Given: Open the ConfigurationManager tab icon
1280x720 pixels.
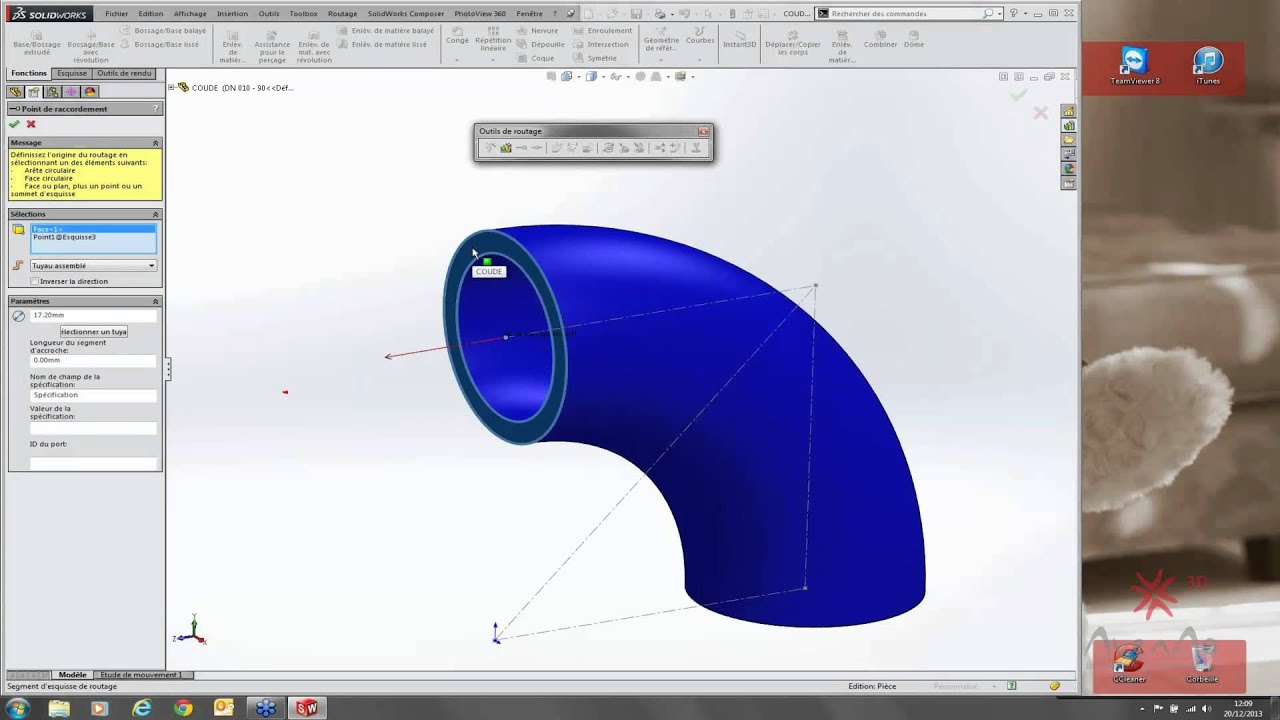Looking at the screenshot, I should [53, 92].
